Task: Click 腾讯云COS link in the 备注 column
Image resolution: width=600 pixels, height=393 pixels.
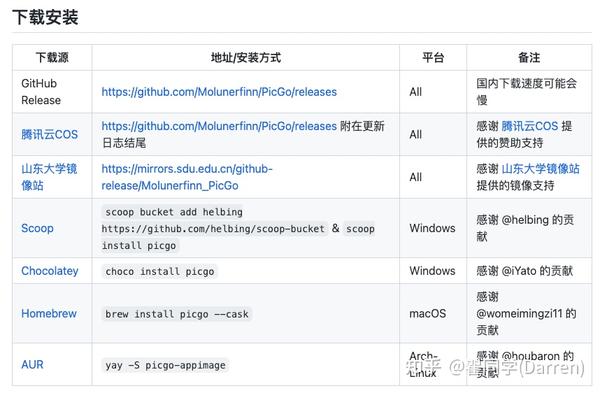Action: click(x=530, y=126)
